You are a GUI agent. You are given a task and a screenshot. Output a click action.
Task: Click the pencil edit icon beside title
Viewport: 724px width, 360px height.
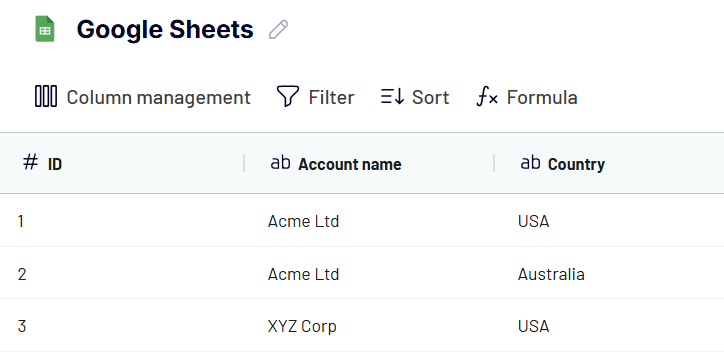point(278,30)
